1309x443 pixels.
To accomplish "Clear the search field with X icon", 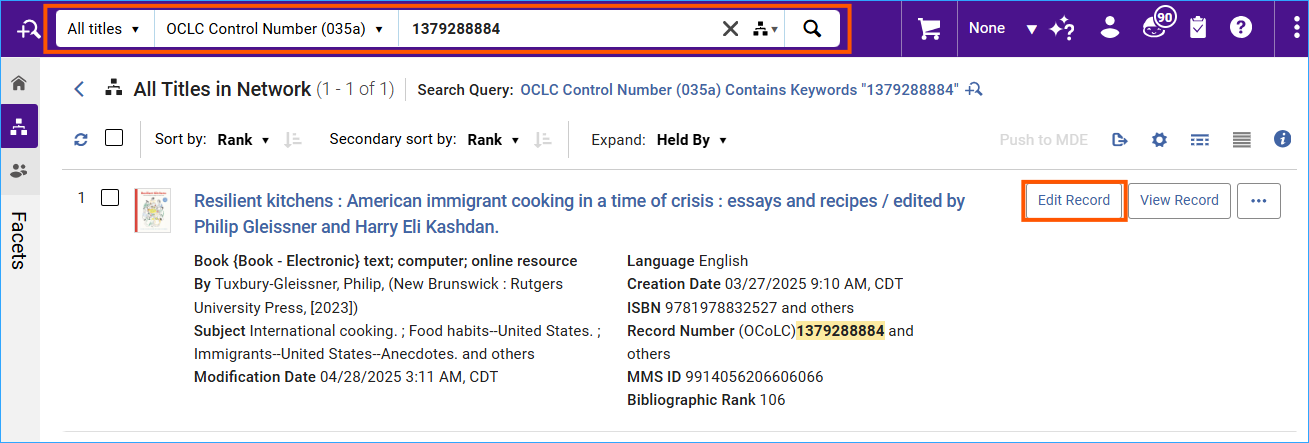I will pos(731,29).
